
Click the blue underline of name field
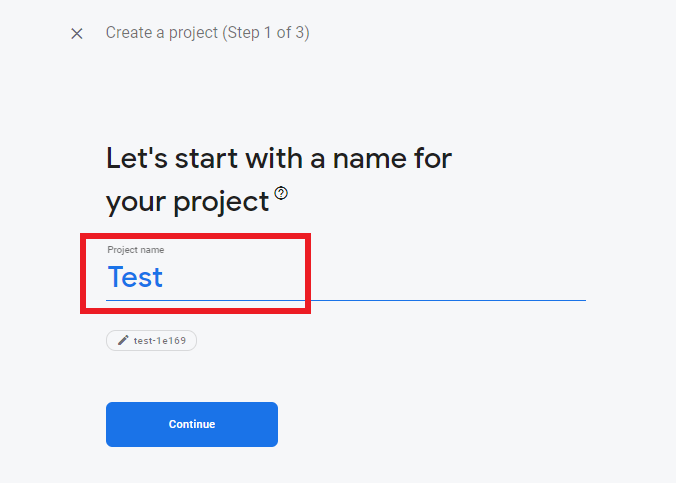pyautogui.click(x=346, y=300)
